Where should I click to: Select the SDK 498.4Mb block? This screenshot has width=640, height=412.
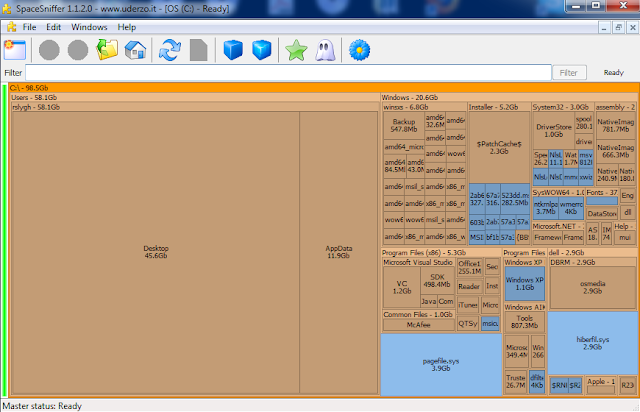437,281
